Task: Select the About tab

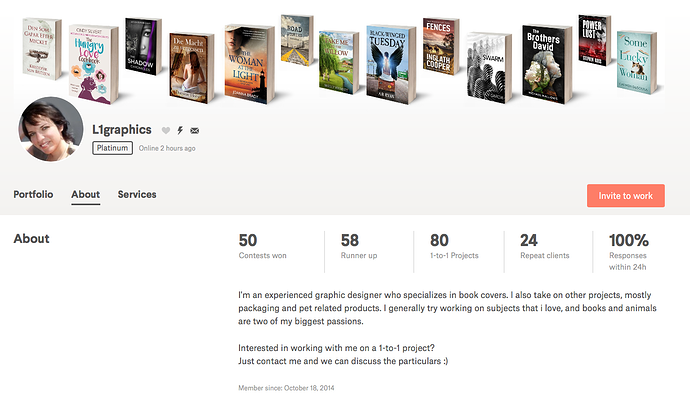Action: pos(85,195)
